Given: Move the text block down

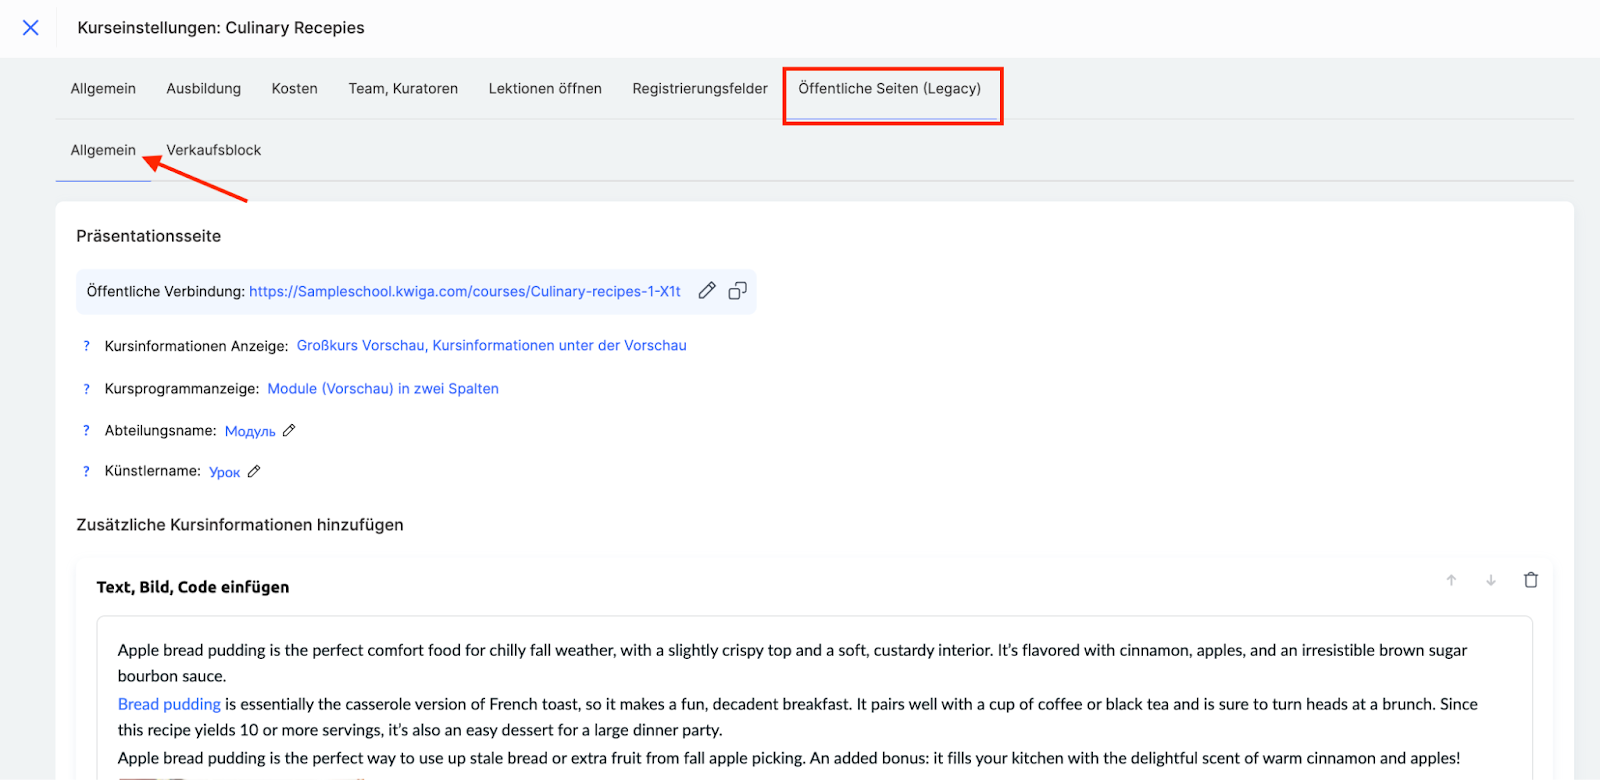Looking at the screenshot, I should click(1491, 580).
